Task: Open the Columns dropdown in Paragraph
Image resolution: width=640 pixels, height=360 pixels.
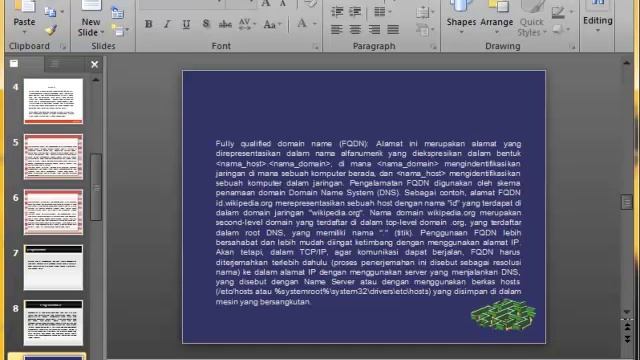Action: pos(382,11)
